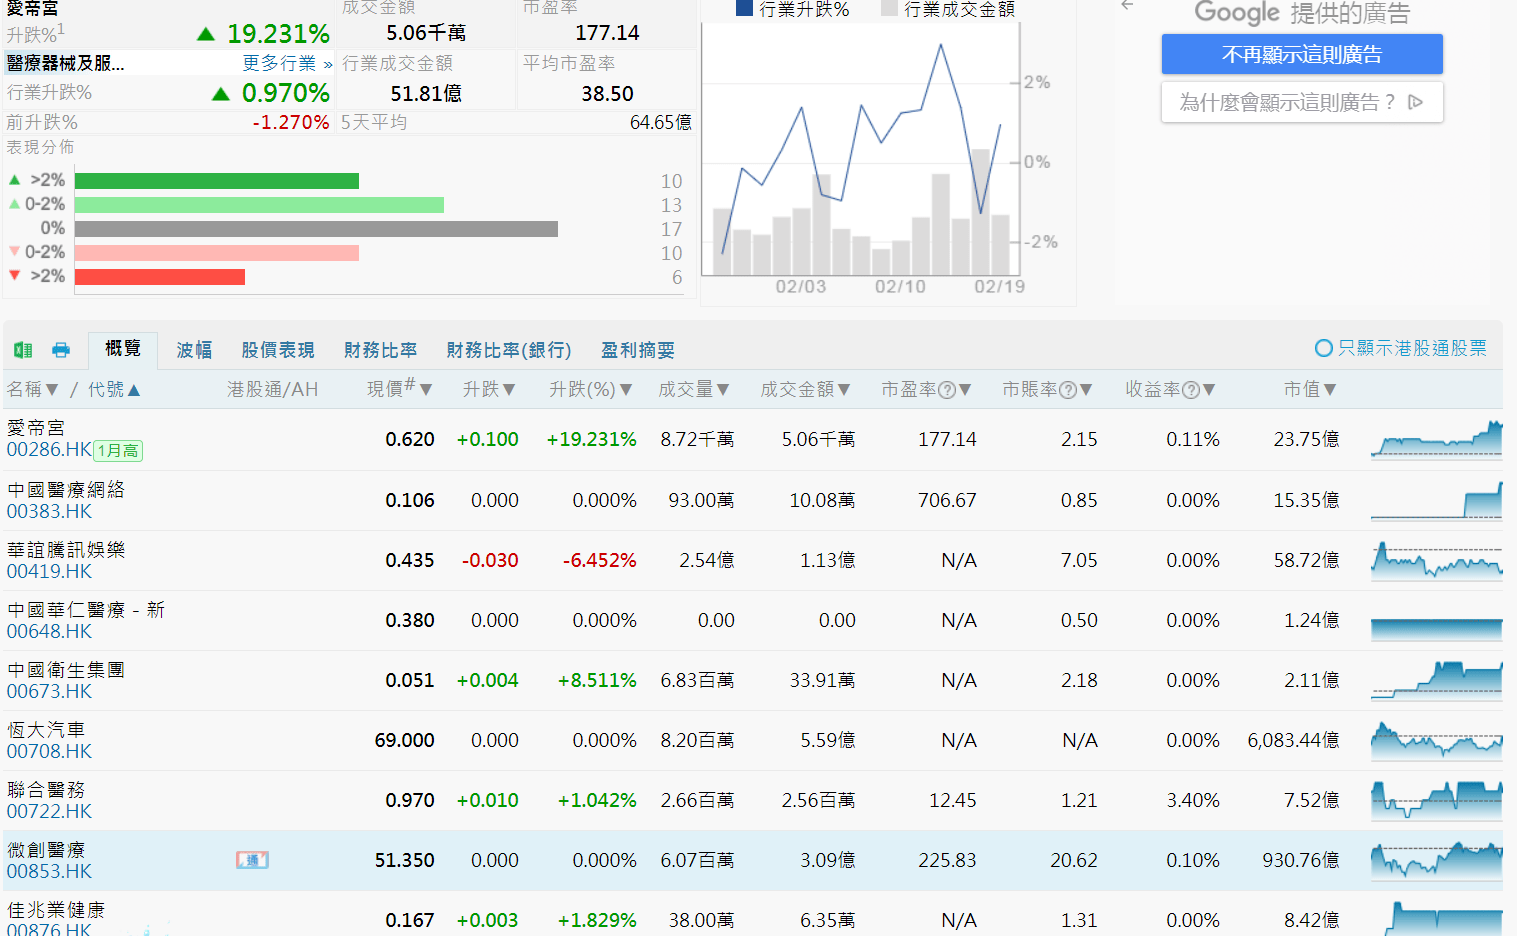Click 不再顯示這則廣告 button
1517x936 pixels.
(1302, 54)
